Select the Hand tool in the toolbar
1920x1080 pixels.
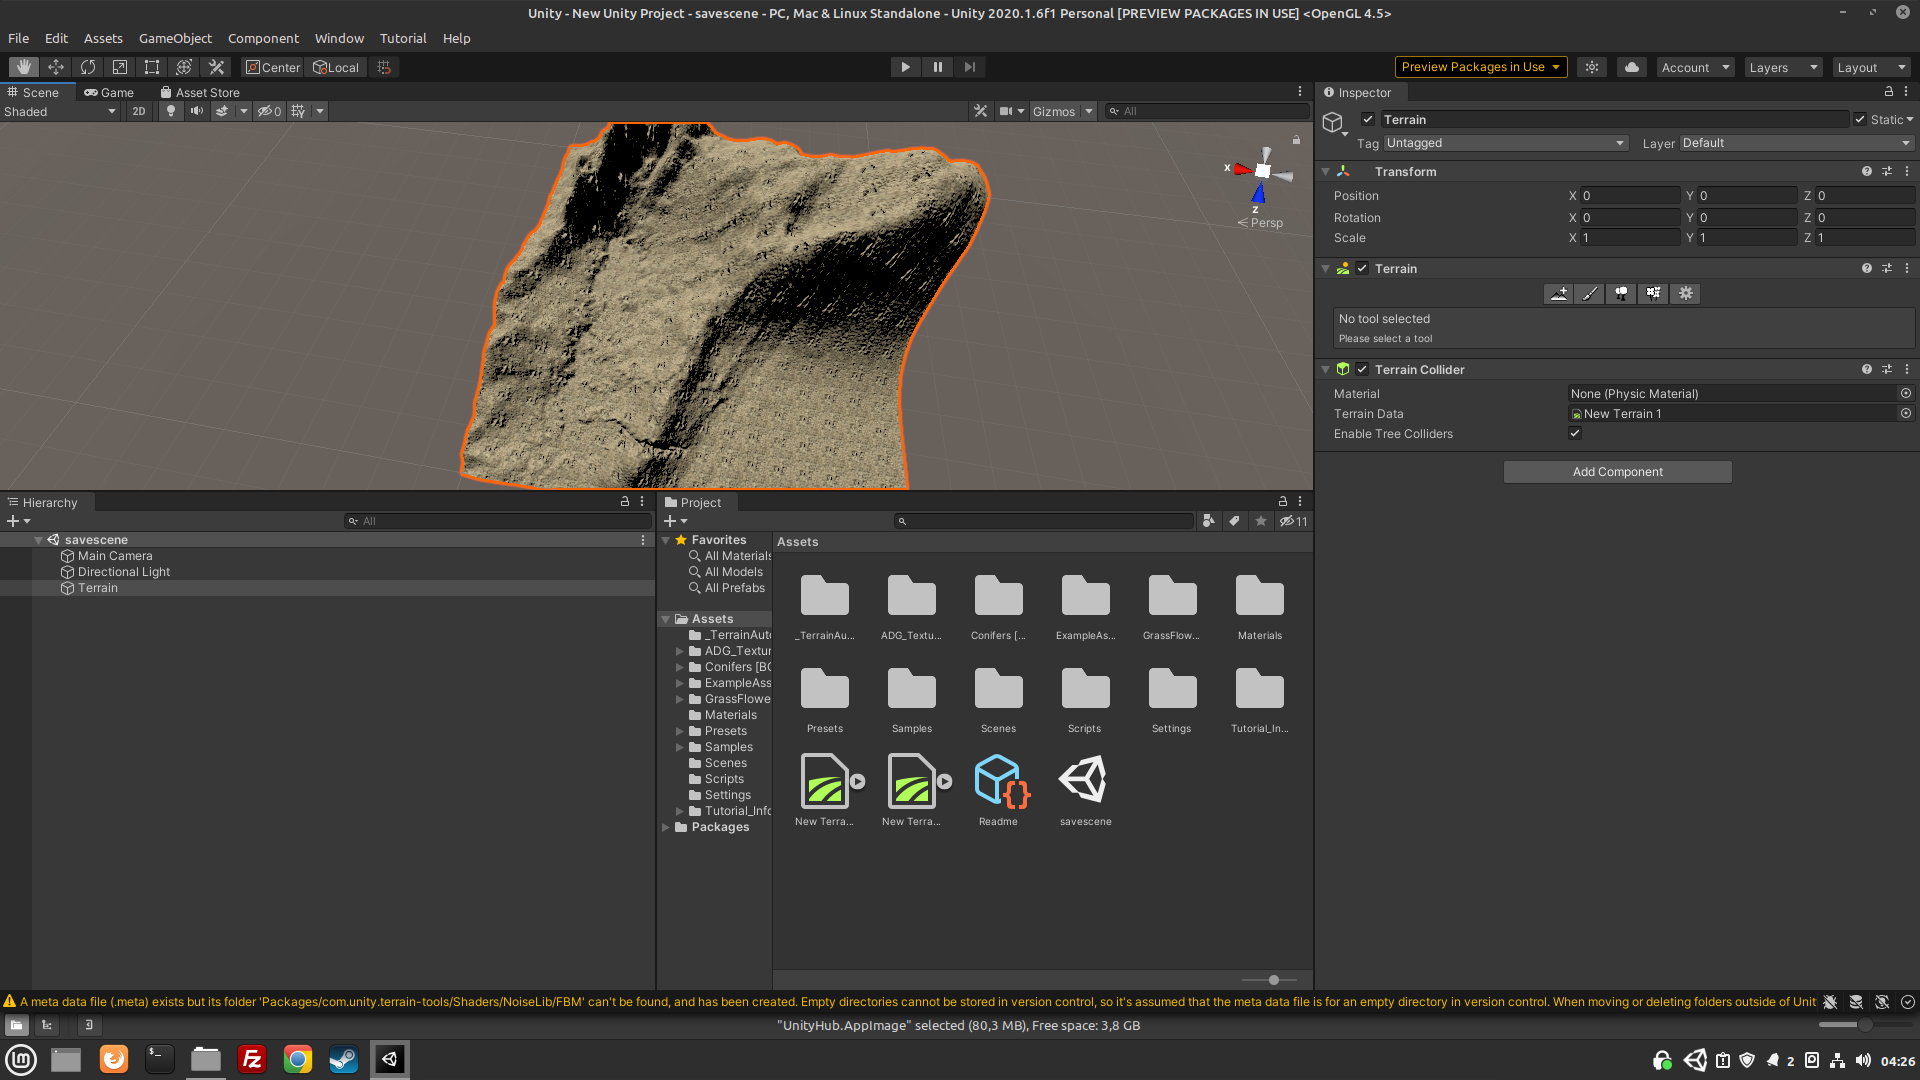click(x=24, y=67)
